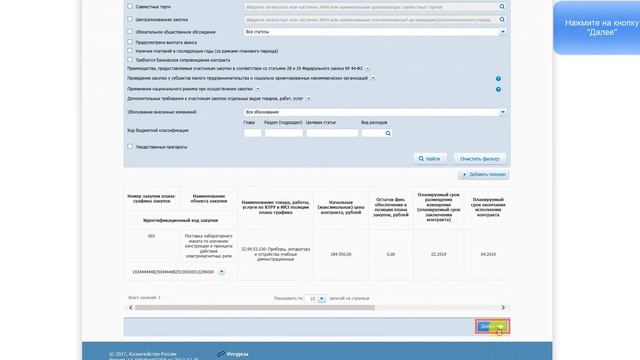Expand "Проведение закупки у субъектов малого предпринимательства" section
Screen dimensions: 640x360
373,78
